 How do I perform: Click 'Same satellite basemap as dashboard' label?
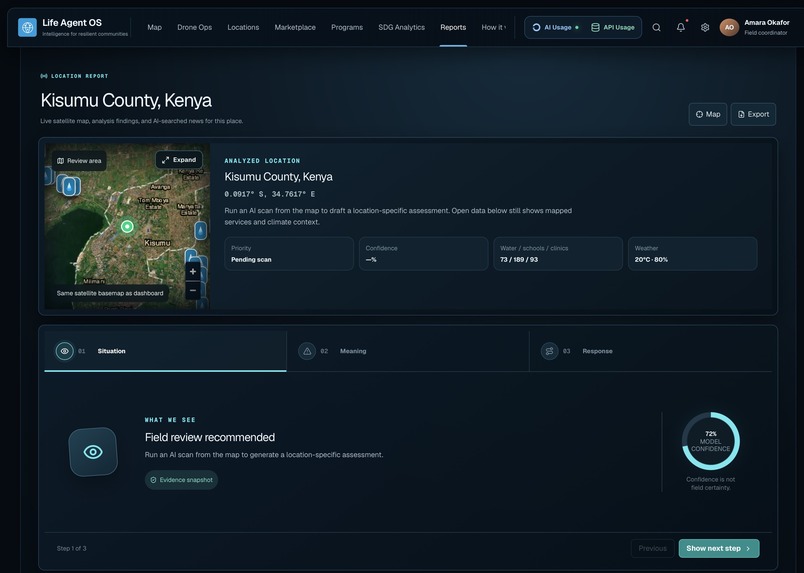(110, 293)
